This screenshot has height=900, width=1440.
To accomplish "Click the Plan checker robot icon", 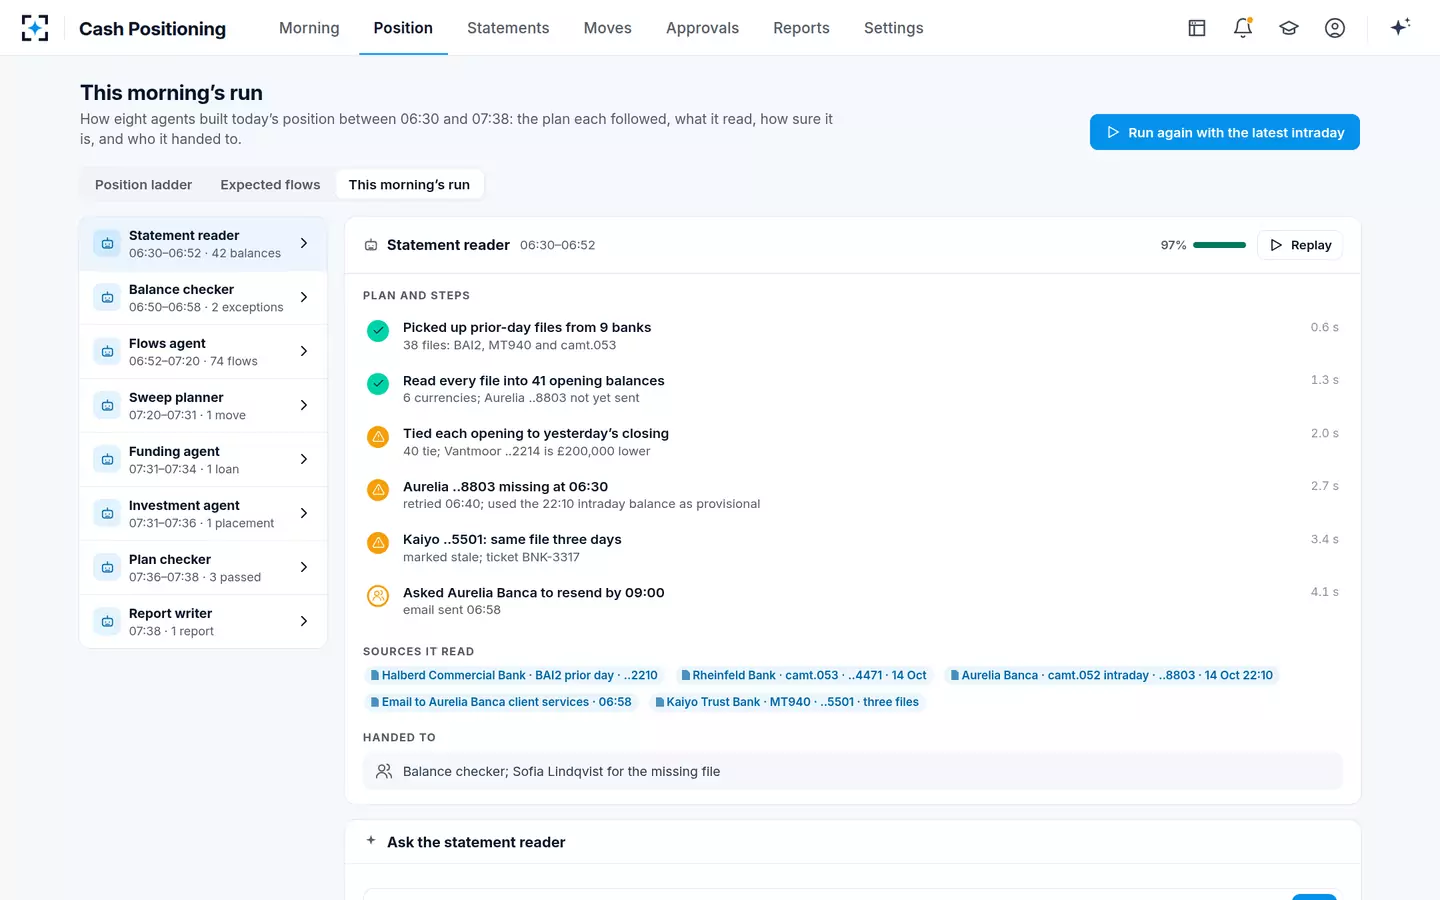I will 107,568.
